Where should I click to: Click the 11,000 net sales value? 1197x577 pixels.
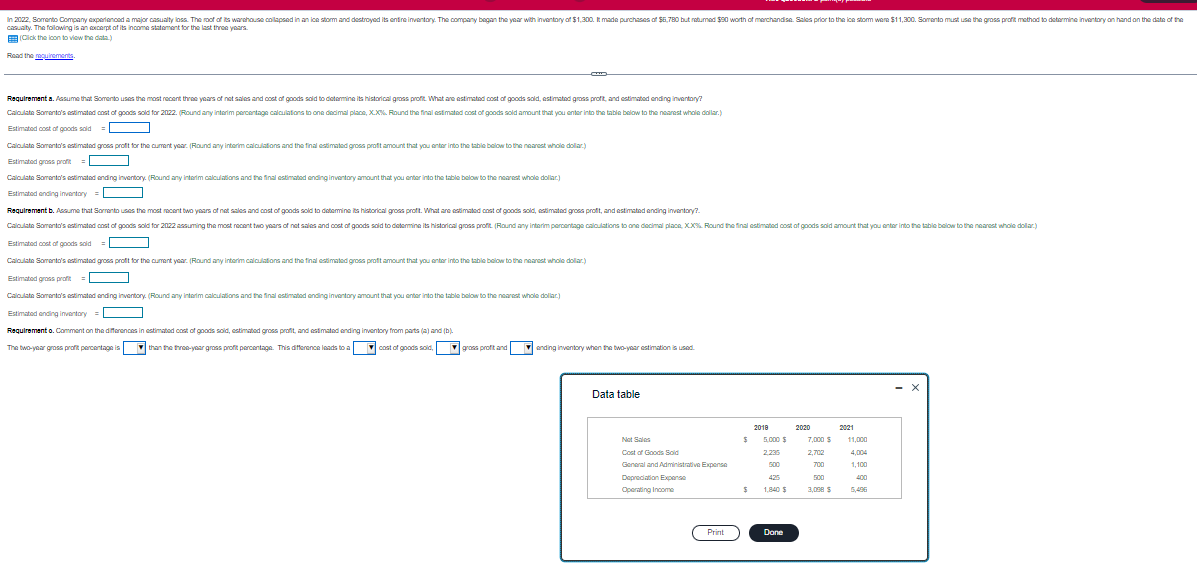point(857,440)
